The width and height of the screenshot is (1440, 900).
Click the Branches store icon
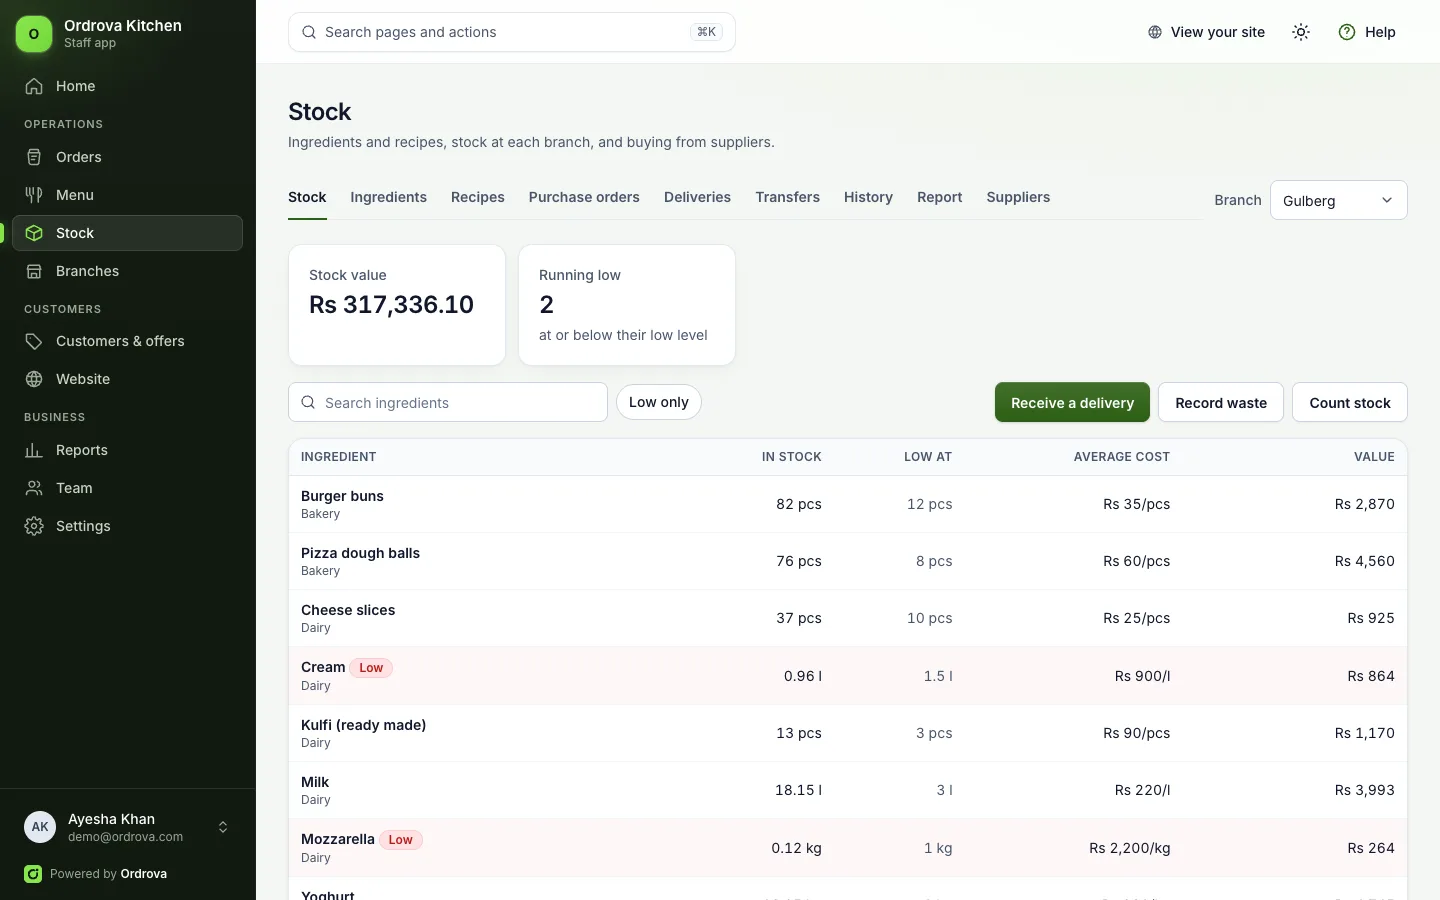(x=34, y=271)
